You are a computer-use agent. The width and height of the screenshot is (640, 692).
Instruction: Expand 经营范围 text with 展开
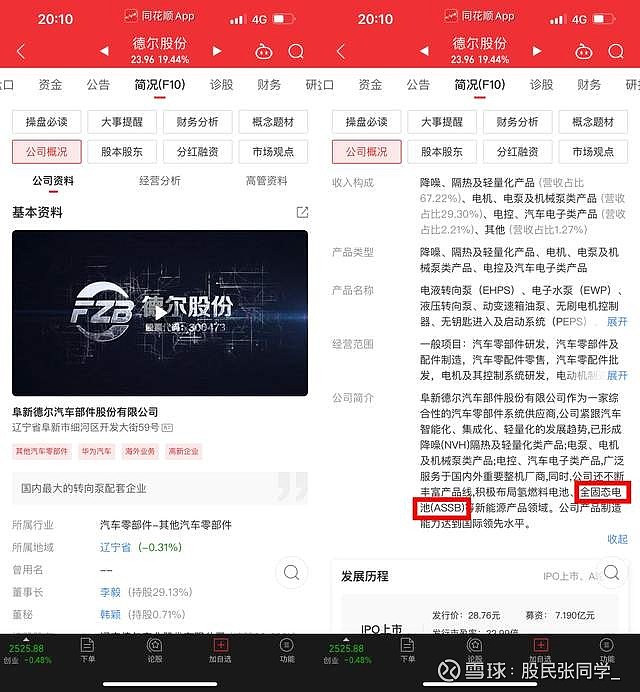click(617, 376)
